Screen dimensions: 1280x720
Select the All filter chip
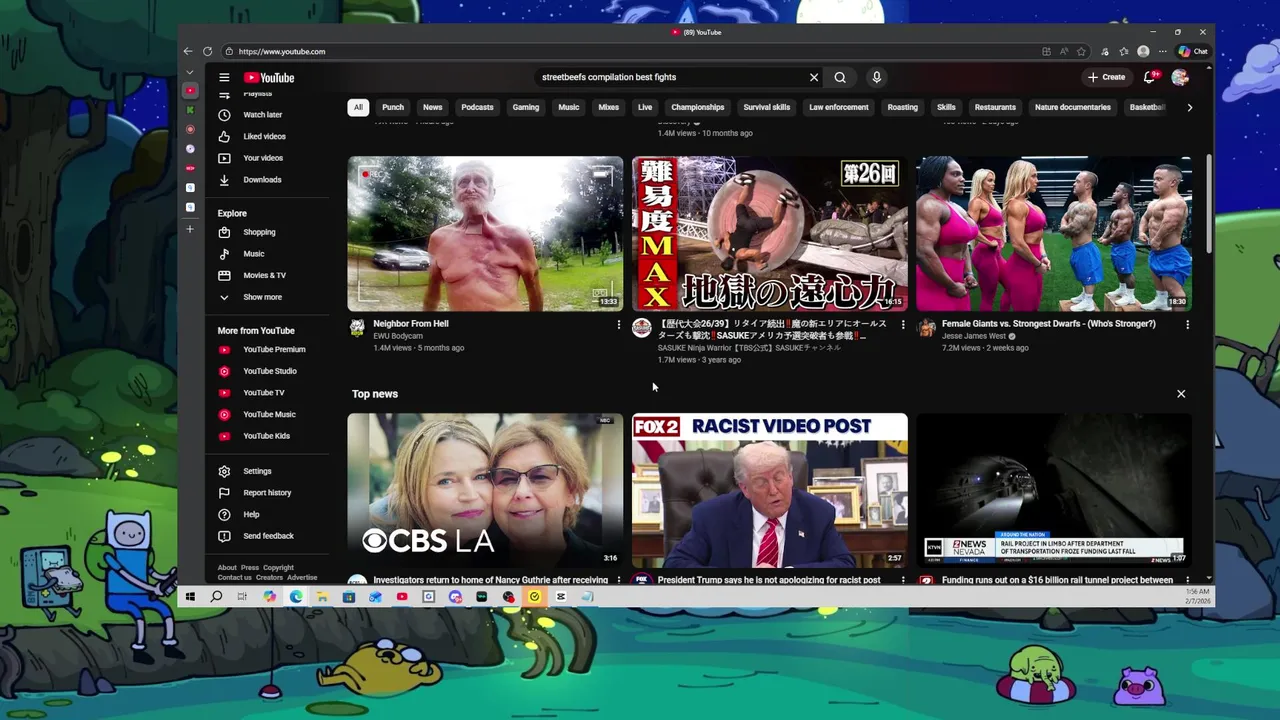coord(358,107)
